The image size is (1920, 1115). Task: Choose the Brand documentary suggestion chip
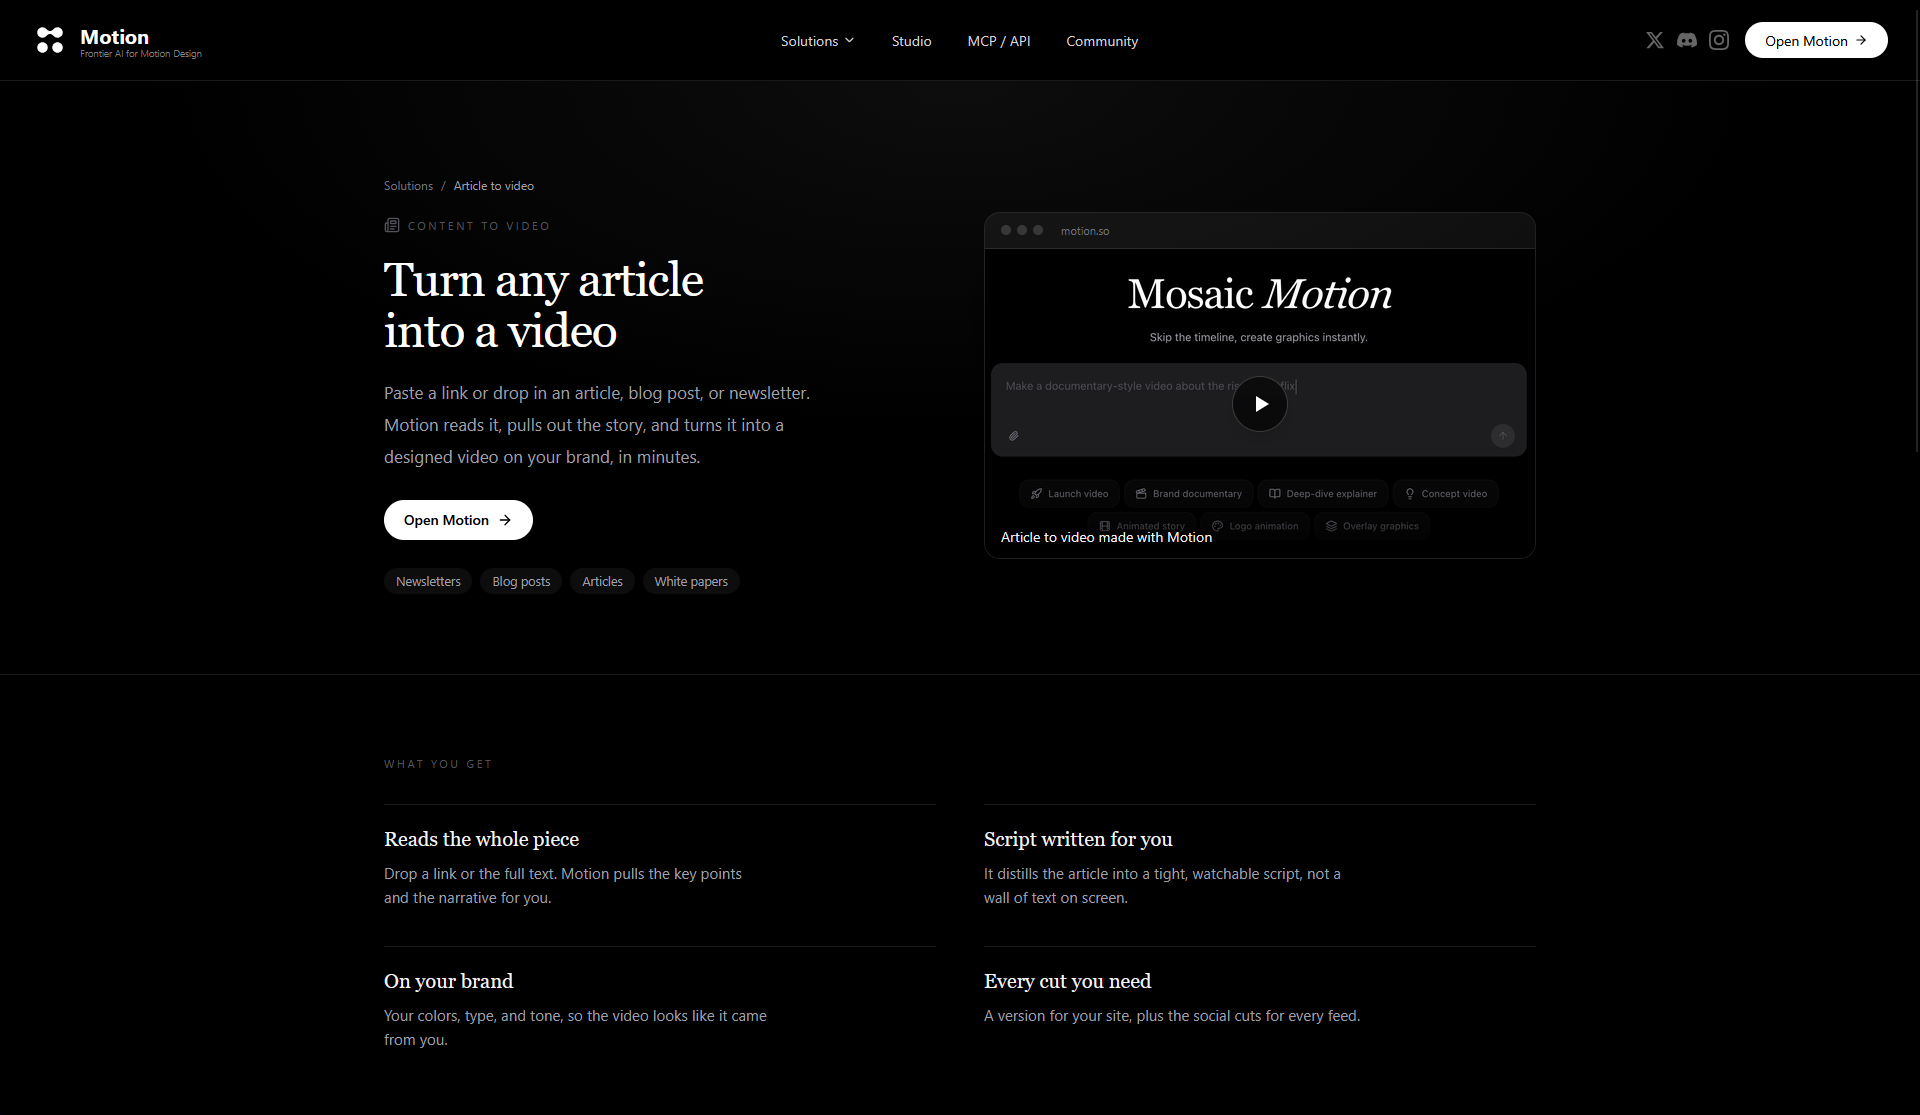pos(1188,494)
